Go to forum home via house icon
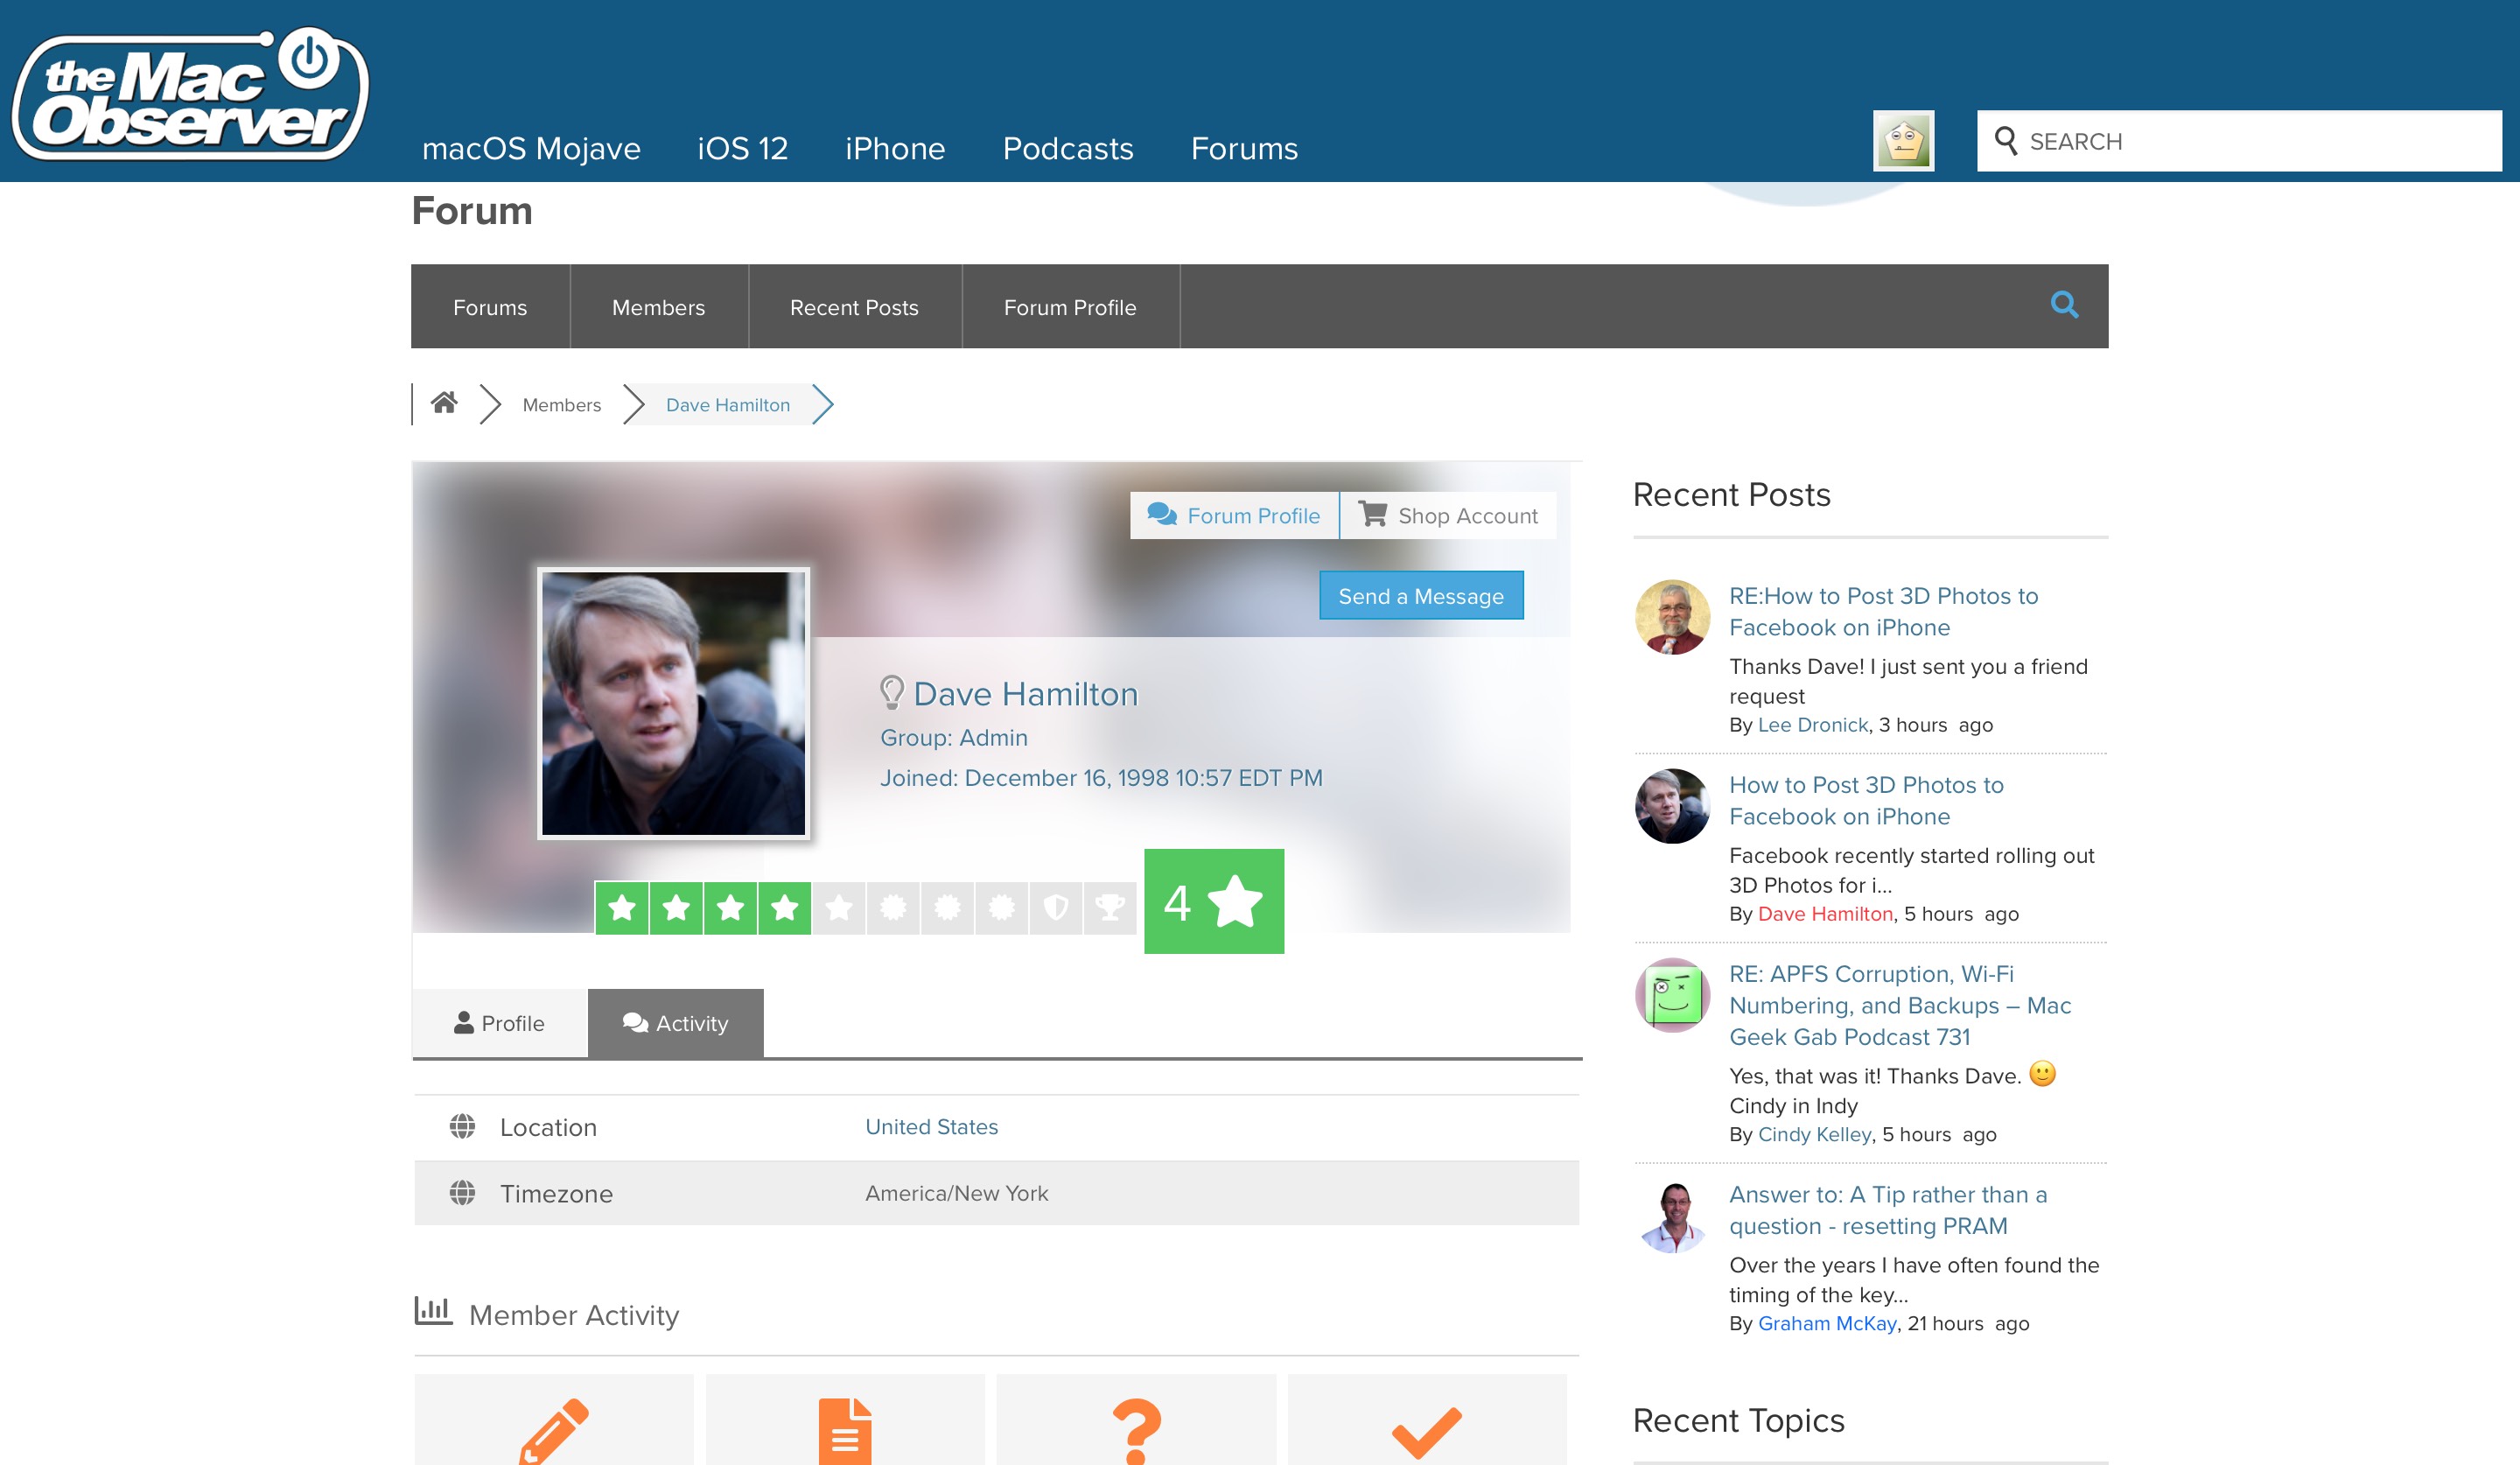This screenshot has width=2520, height=1465. 444,403
